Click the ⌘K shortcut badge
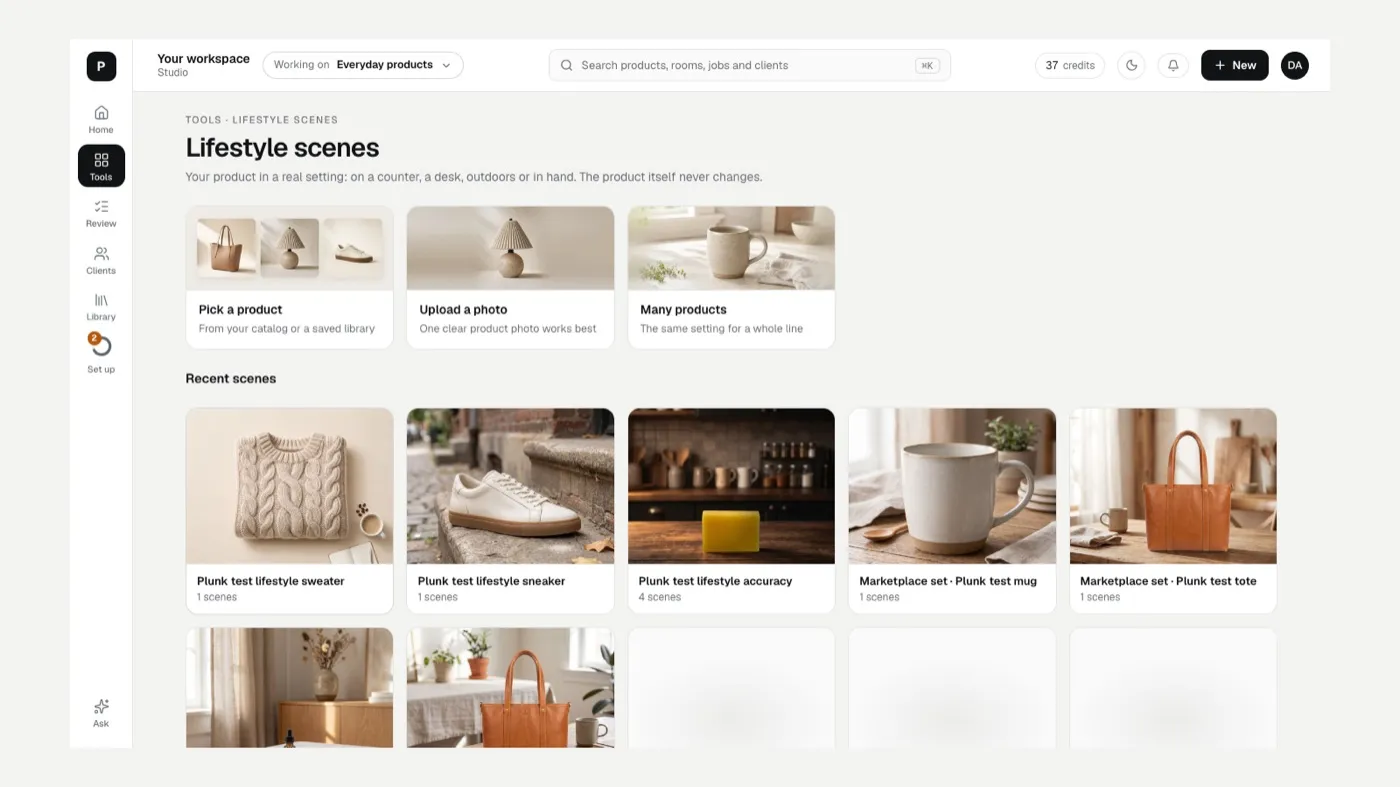 point(927,65)
